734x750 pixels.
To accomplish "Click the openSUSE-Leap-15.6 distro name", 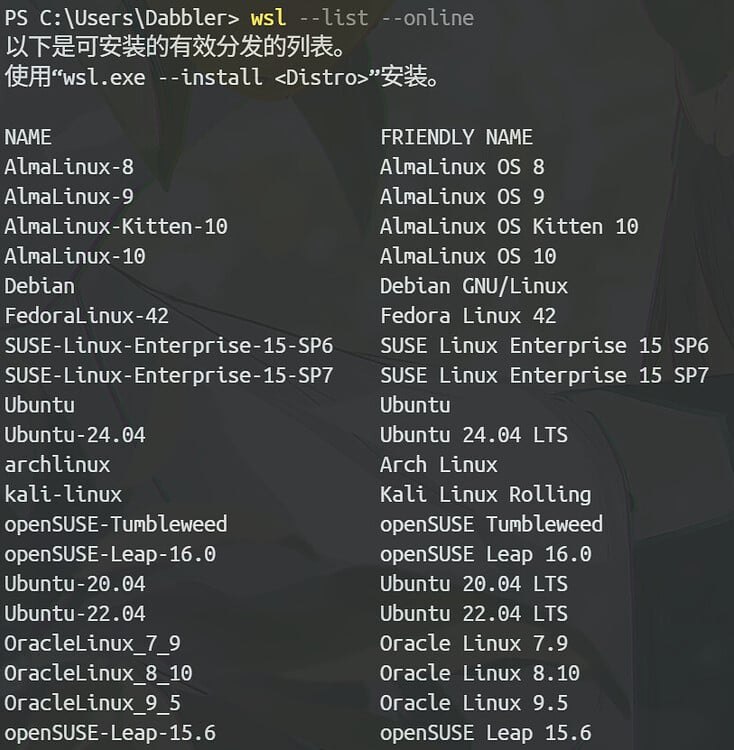I will pyautogui.click(x=110, y=733).
